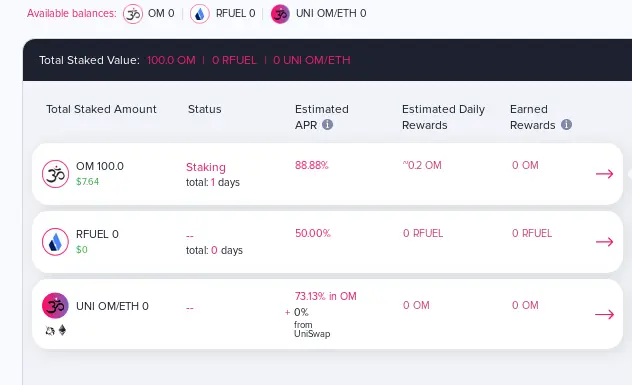
Task: Click the 'Estimated APR' column header
Action: 322,117
